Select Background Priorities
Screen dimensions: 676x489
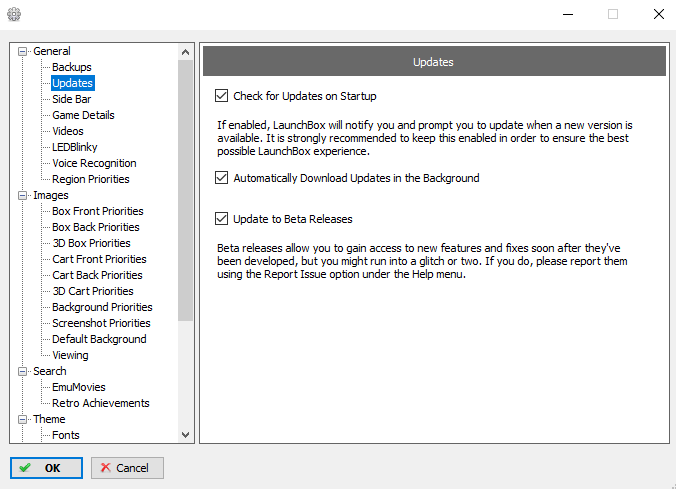pos(102,307)
